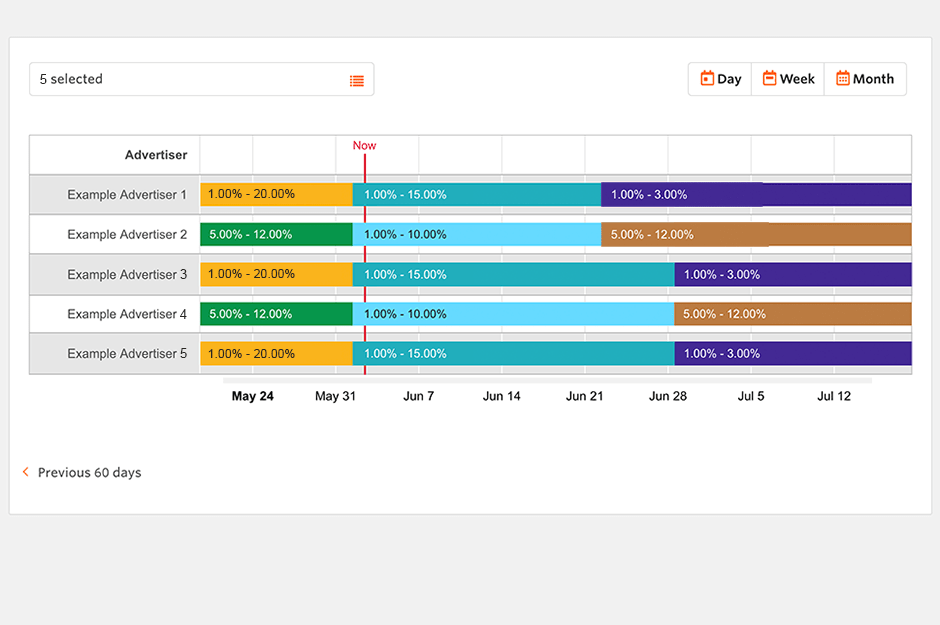Image resolution: width=940 pixels, height=625 pixels.
Task: Click the calendar icon next to Week
Action: 769,78
